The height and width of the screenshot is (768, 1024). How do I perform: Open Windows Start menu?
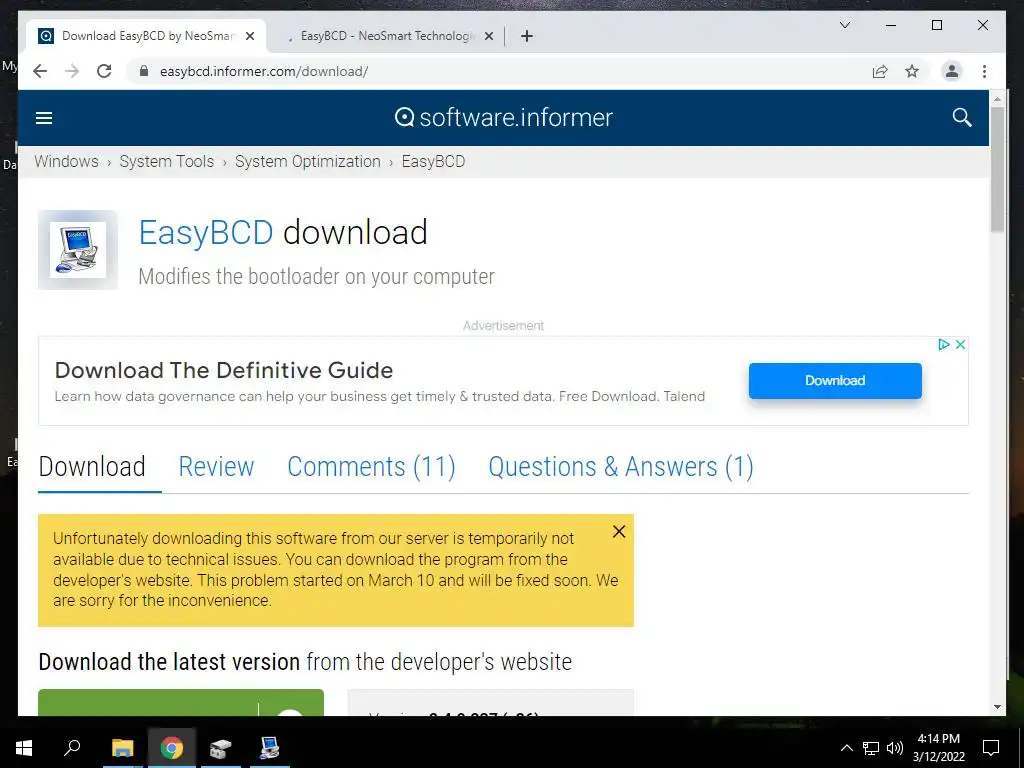(24, 748)
